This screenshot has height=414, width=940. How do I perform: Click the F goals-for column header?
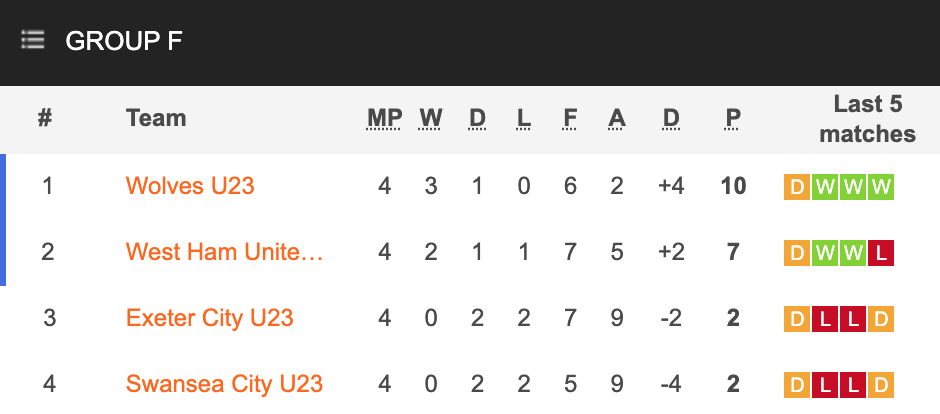[x=570, y=119]
